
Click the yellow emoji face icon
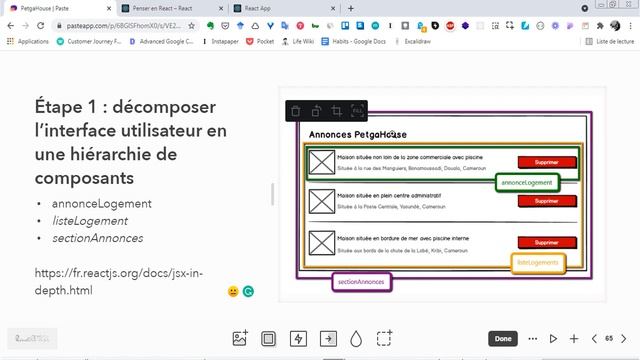[233, 291]
